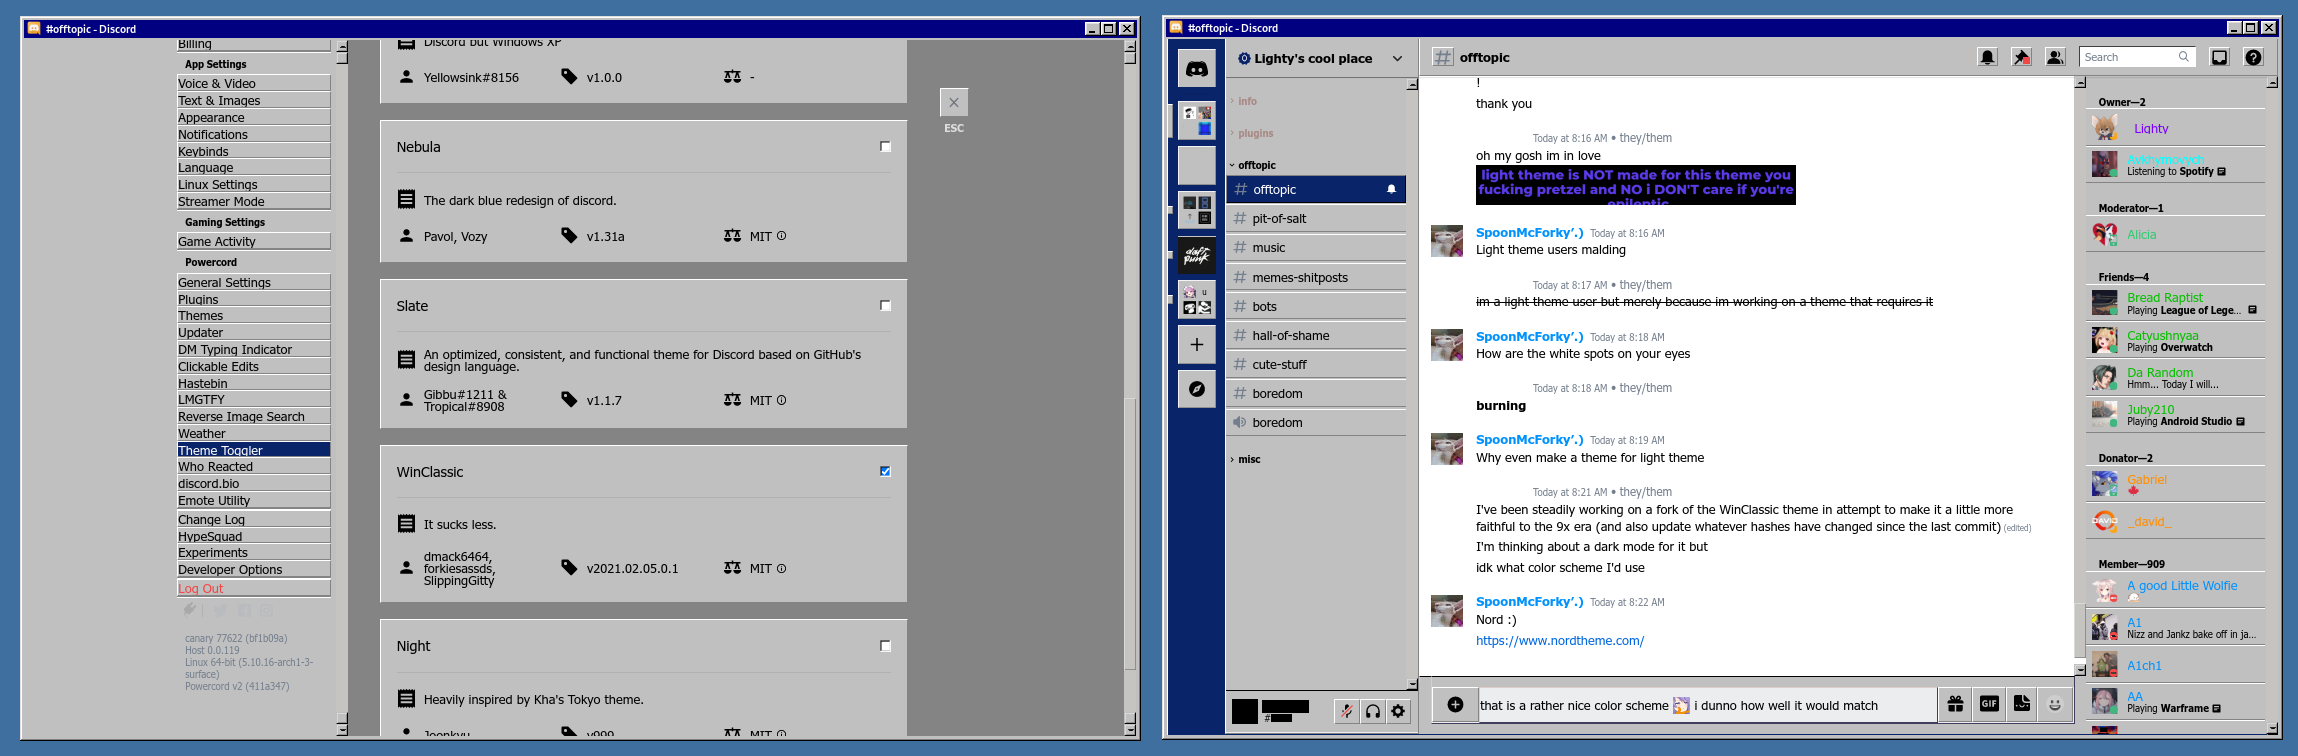
Task: Click SpoonMcForky avatar at 8:16 AM message
Action: click(1447, 241)
